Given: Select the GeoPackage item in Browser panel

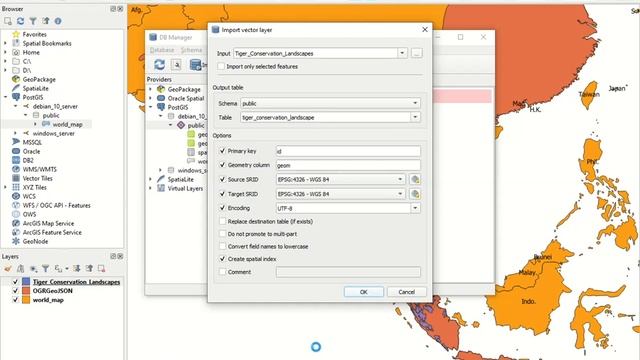Looking at the screenshot, I should coord(39,79).
